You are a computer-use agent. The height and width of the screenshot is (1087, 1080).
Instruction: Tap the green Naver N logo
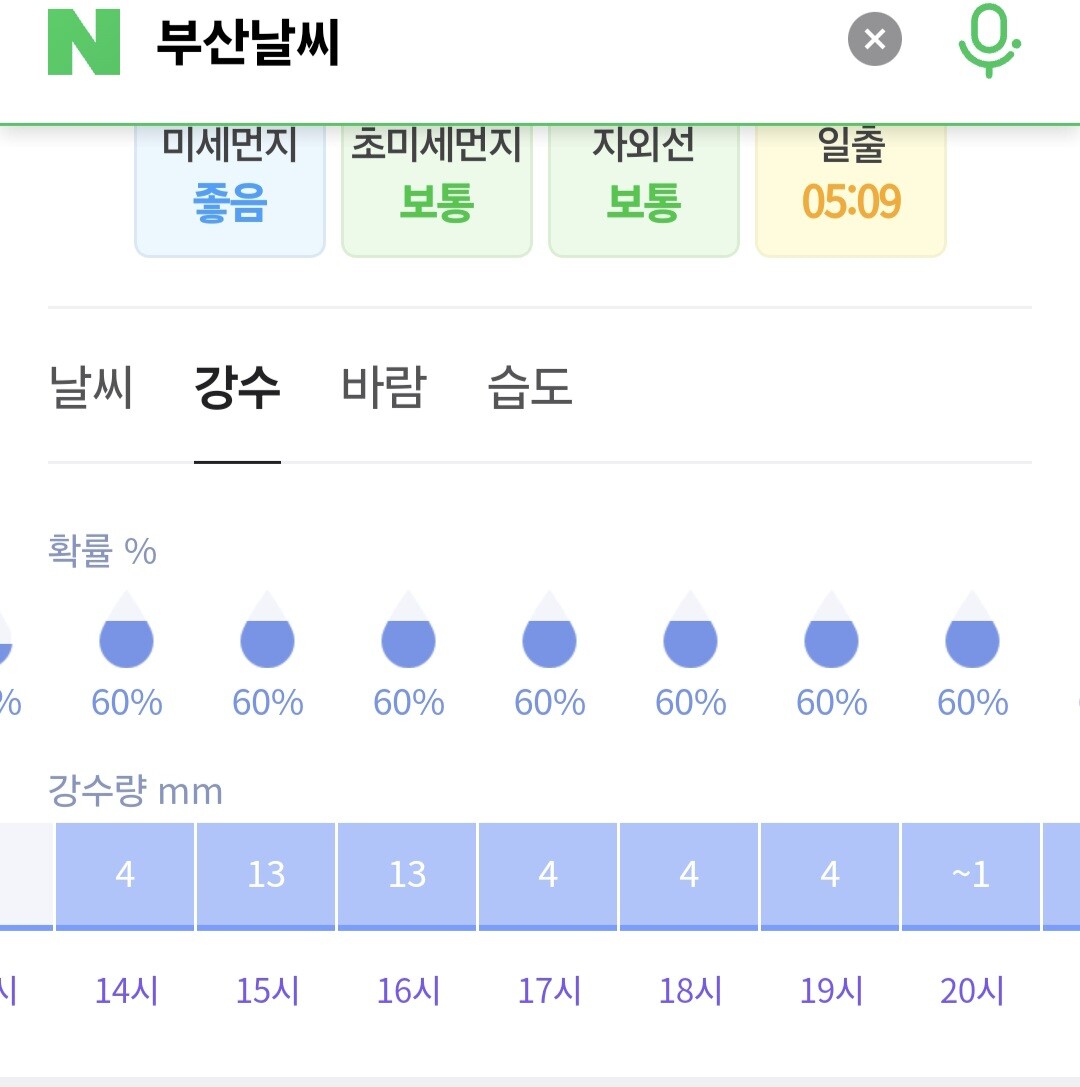click(84, 42)
